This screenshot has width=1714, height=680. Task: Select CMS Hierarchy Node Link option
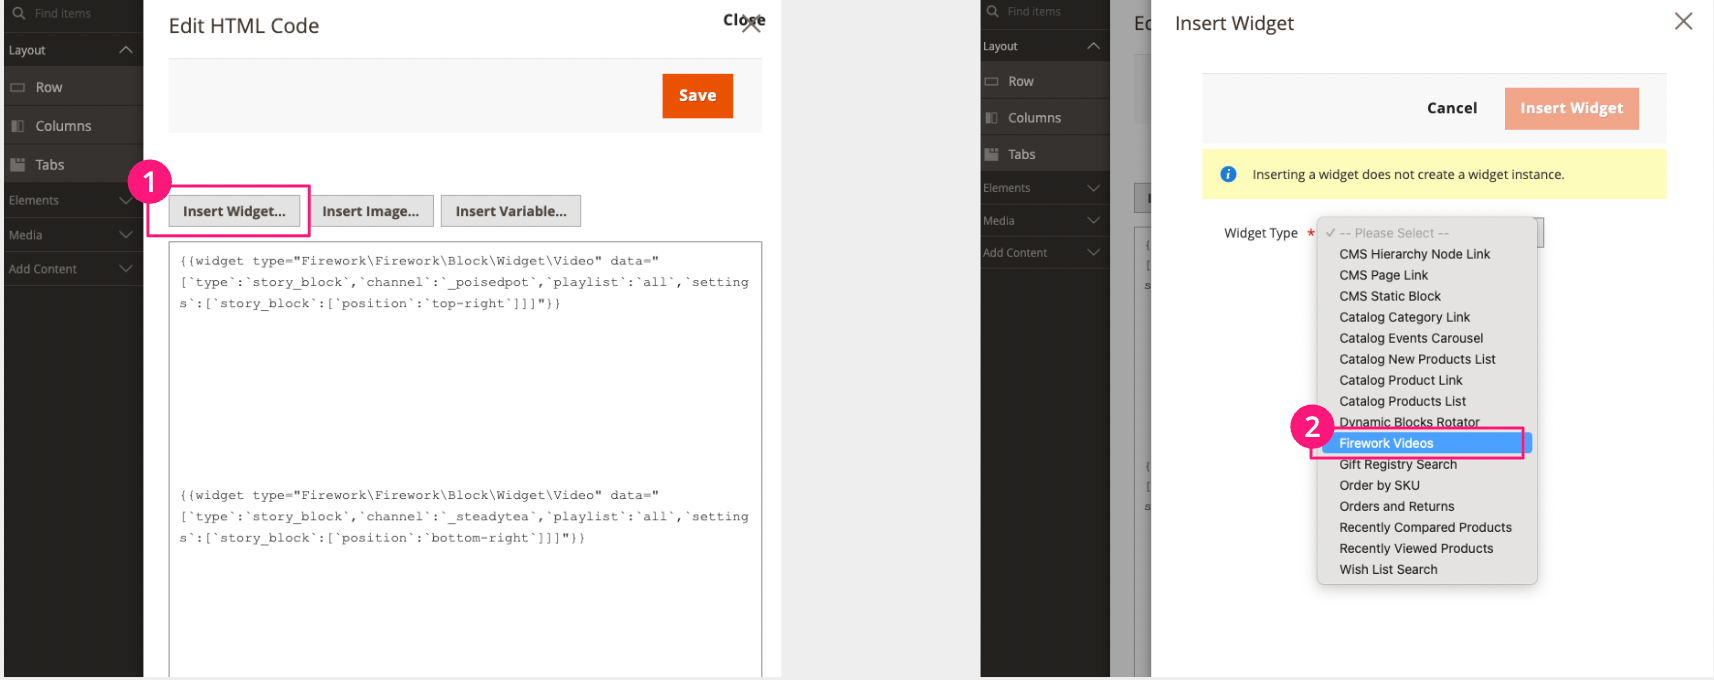point(1414,254)
